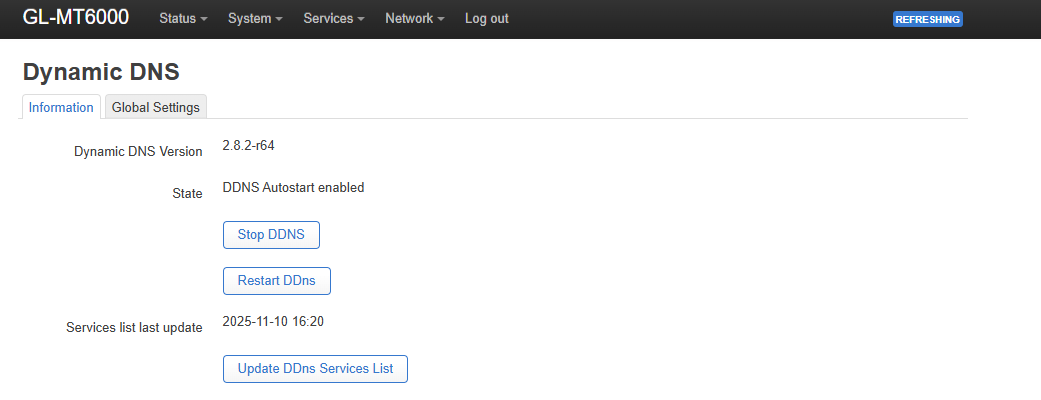Switch to the Information tab

(61, 107)
